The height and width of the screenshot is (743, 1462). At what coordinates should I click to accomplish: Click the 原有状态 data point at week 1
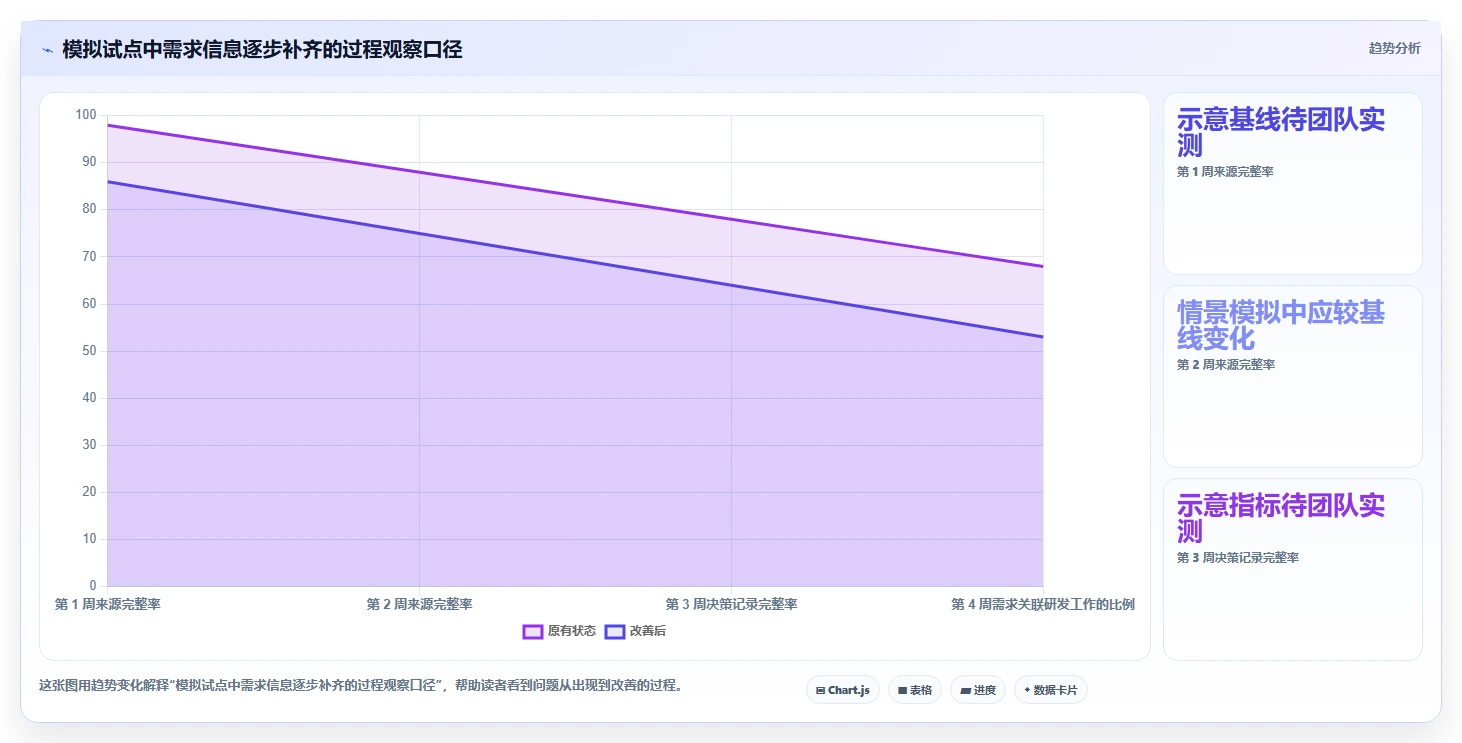(108, 125)
